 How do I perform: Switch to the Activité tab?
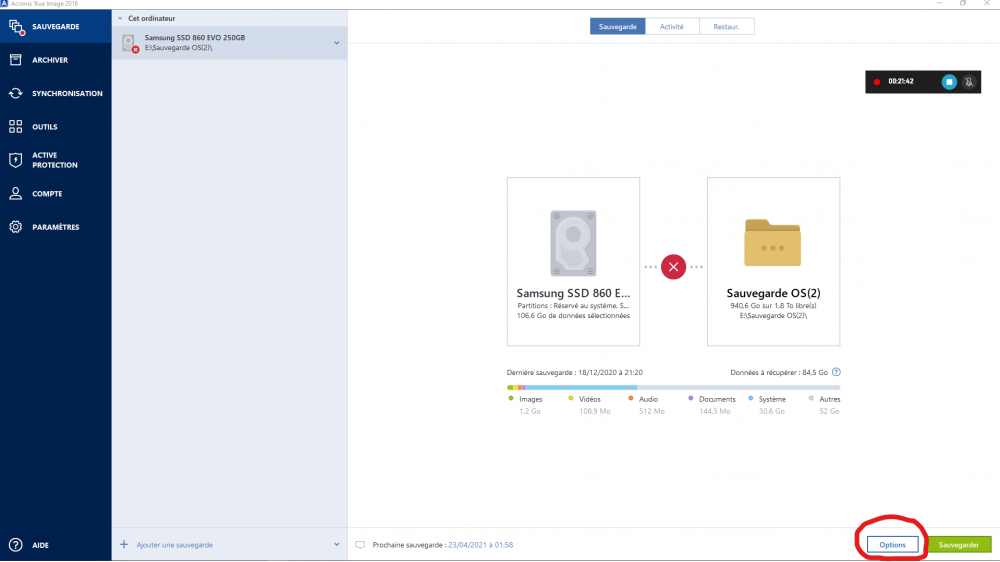(672, 26)
